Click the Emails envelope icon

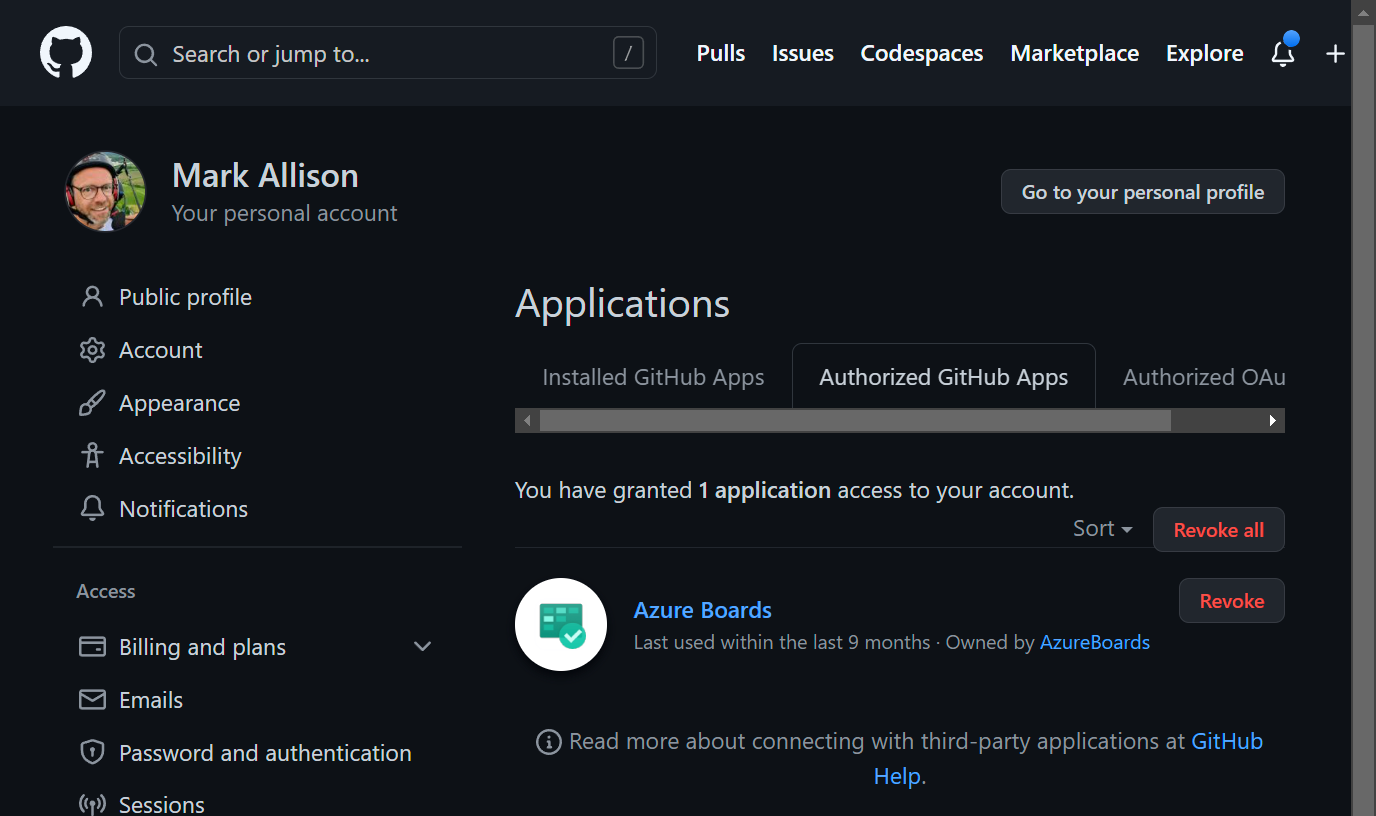(x=92, y=700)
